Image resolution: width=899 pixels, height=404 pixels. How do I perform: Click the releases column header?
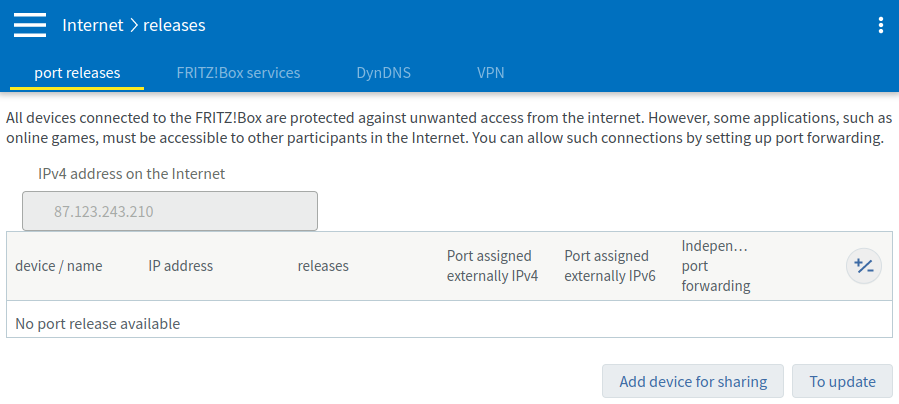point(323,266)
